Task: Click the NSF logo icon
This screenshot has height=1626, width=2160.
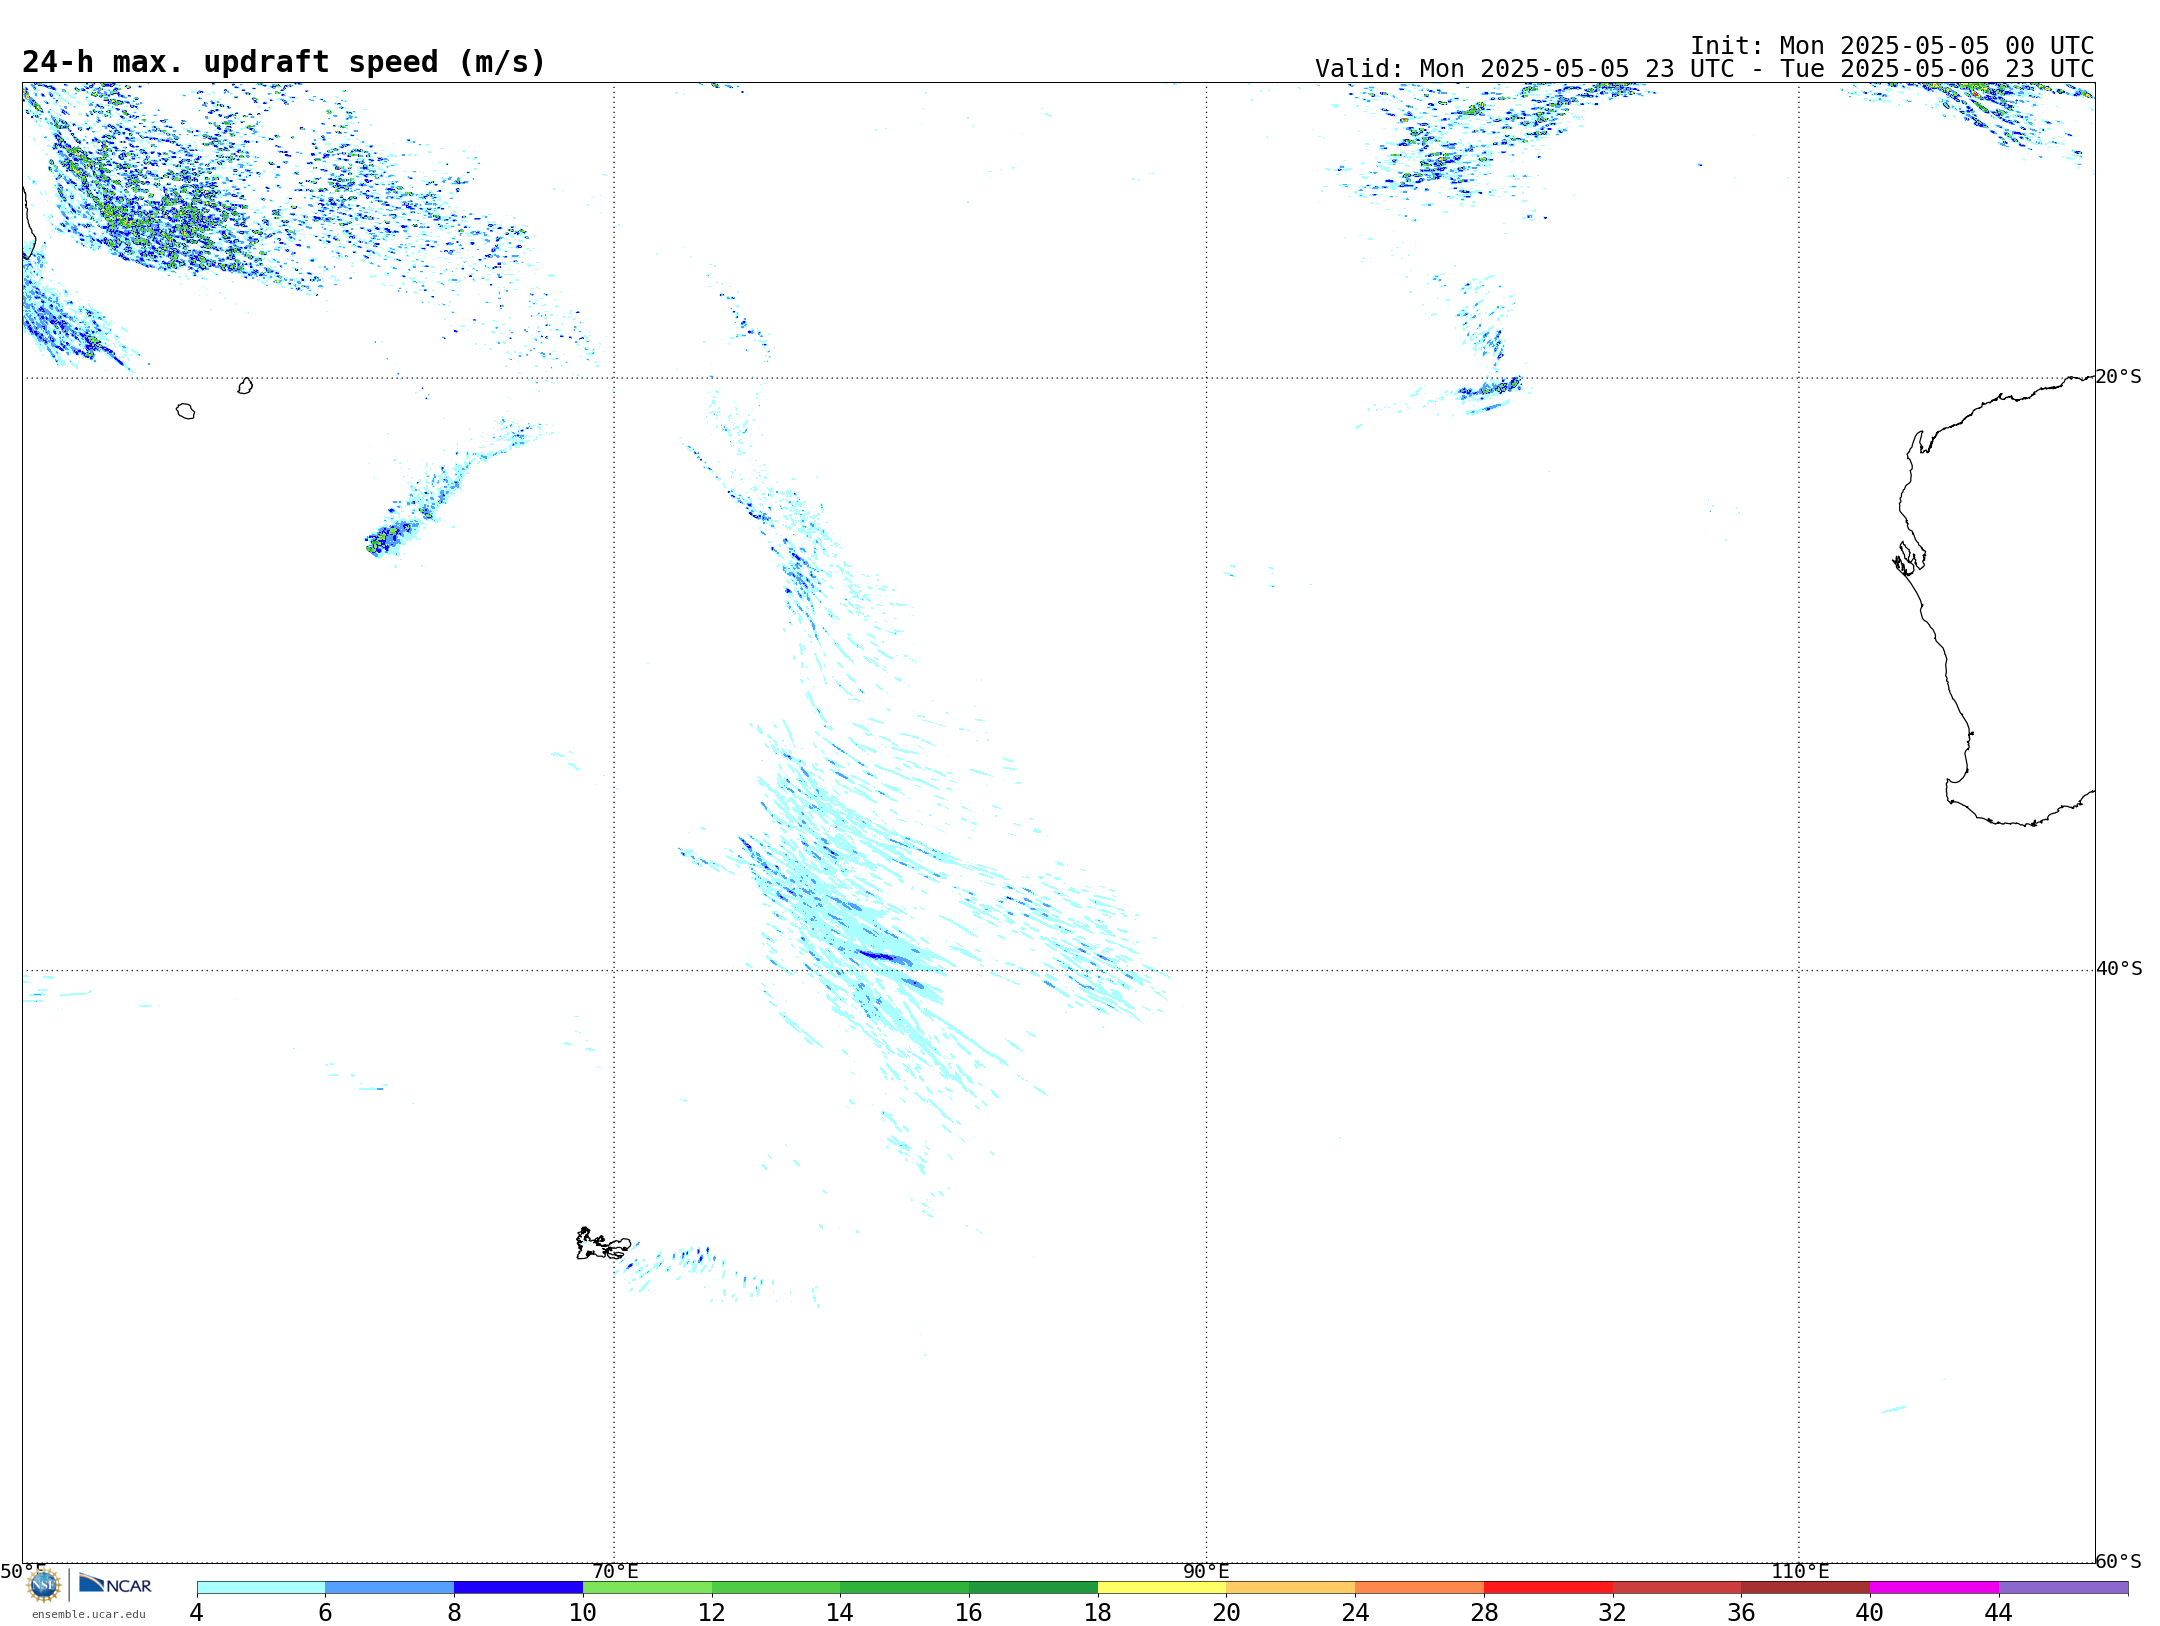Action: click(44, 1585)
